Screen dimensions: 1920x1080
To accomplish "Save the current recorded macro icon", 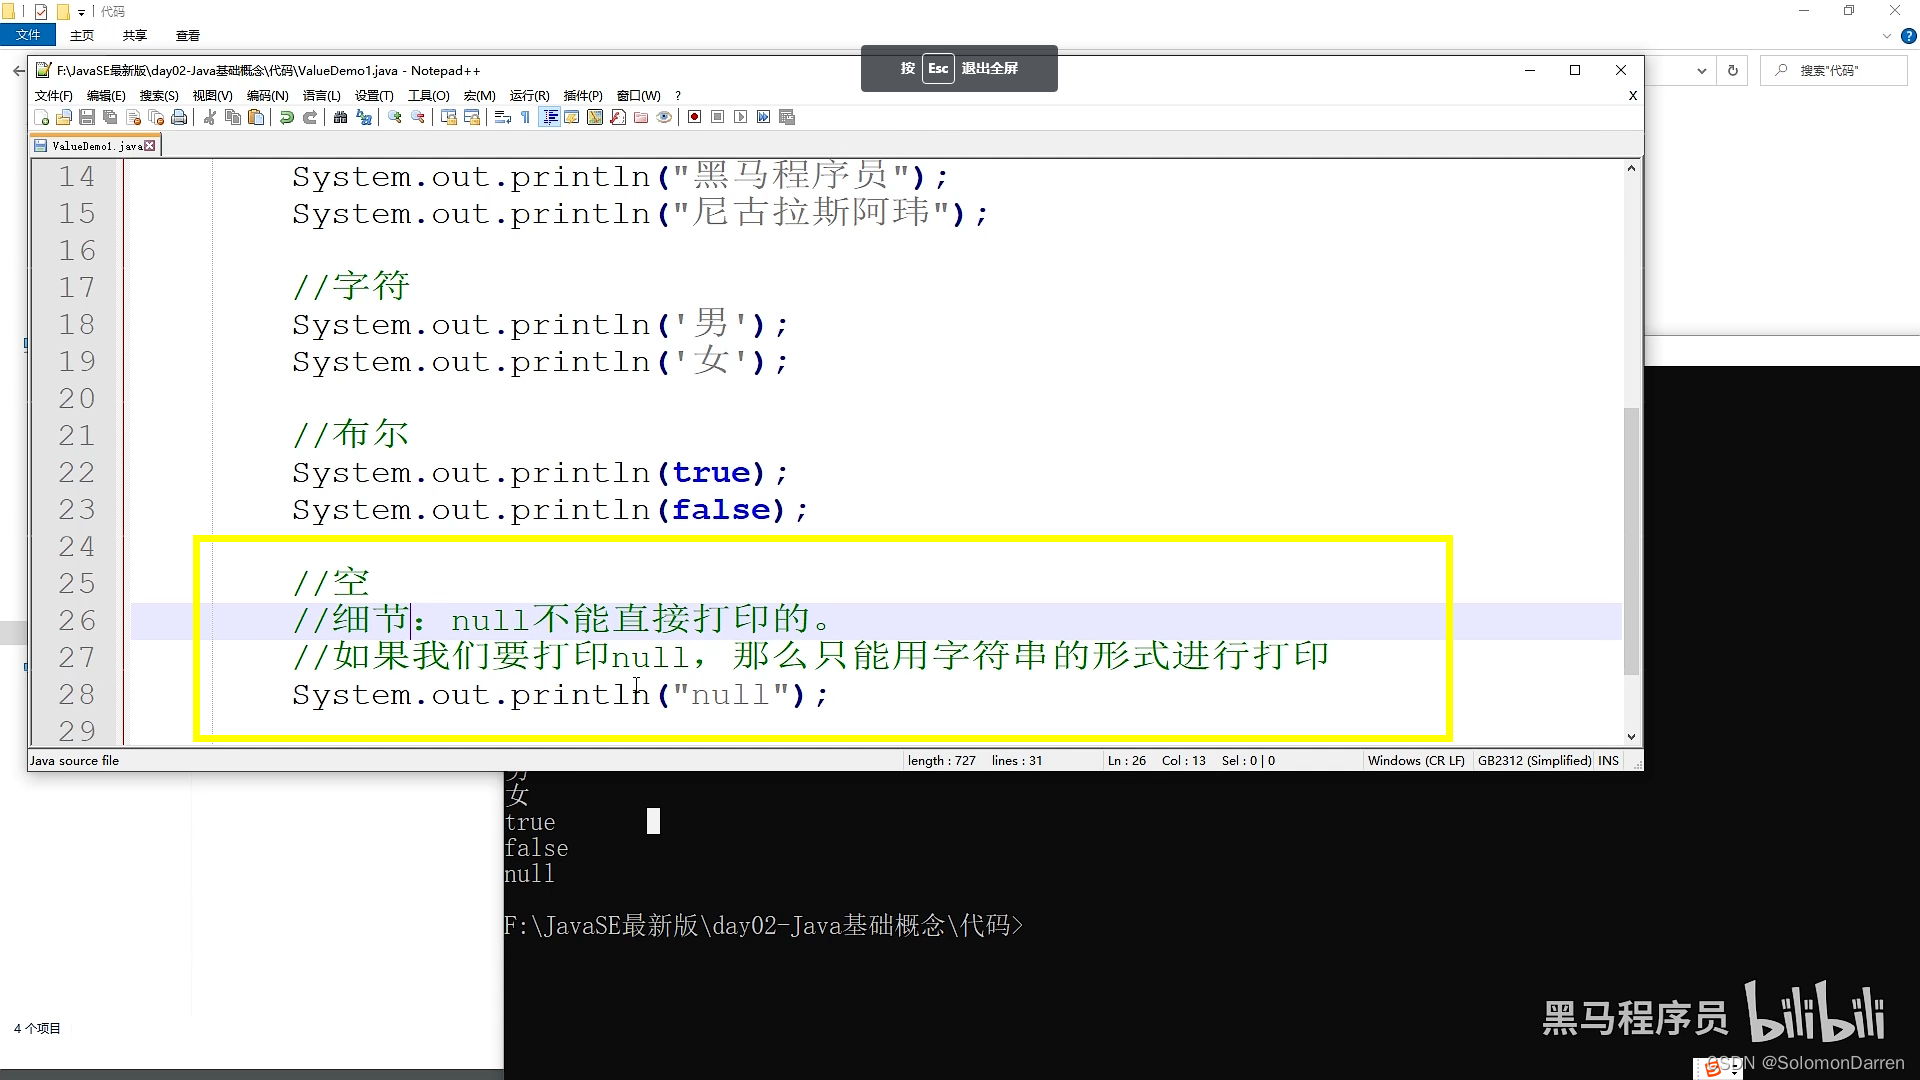I will tap(787, 117).
